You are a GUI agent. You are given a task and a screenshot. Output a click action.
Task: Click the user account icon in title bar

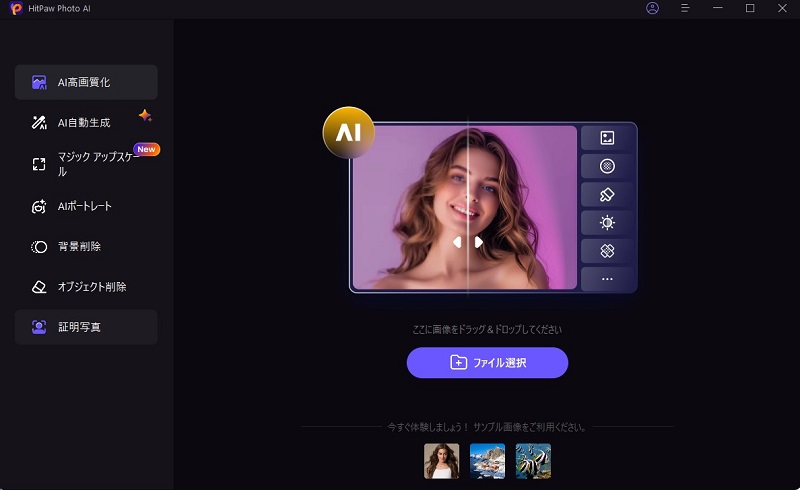pyautogui.click(x=653, y=8)
